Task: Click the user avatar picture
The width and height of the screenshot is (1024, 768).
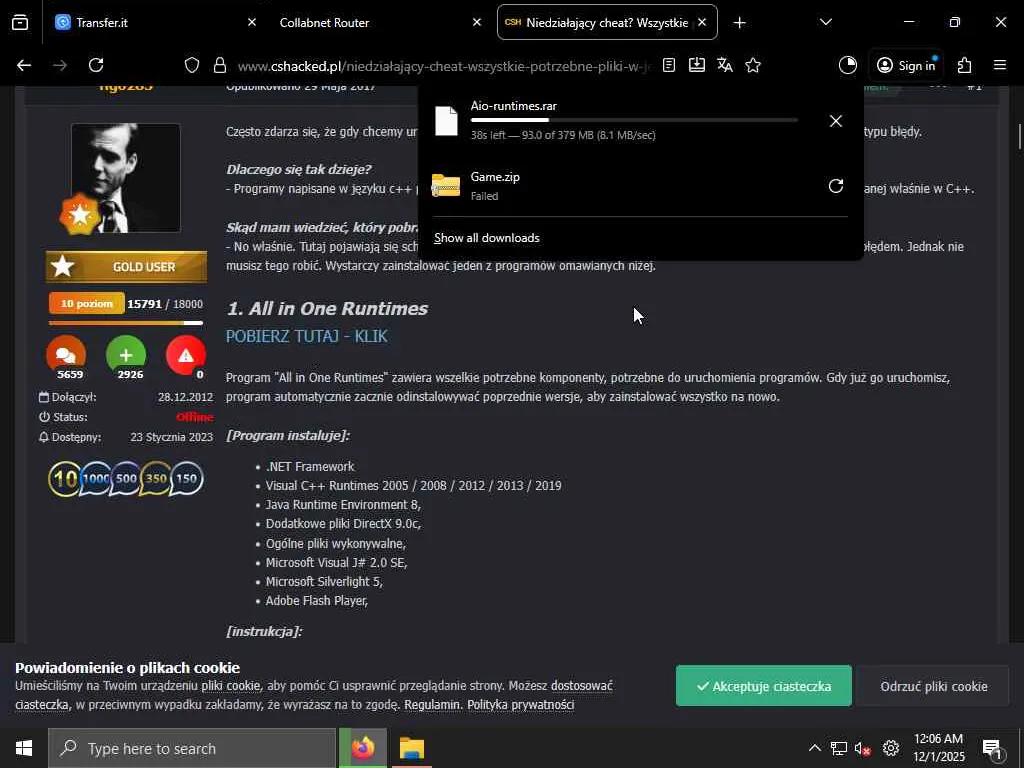Action: tap(125, 178)
